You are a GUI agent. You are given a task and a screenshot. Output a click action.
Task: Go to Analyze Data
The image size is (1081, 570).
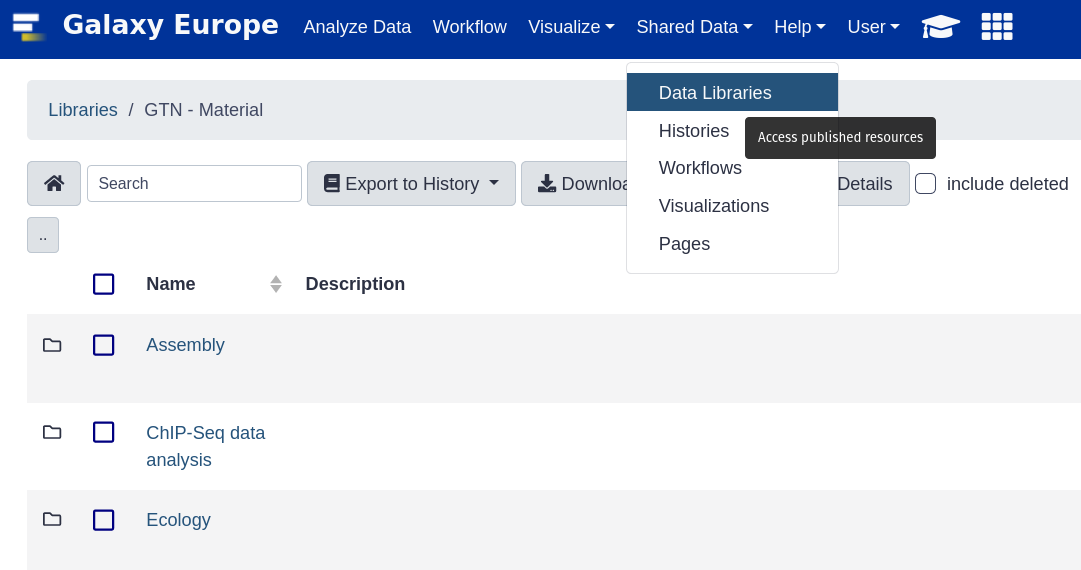click(357, 27)
